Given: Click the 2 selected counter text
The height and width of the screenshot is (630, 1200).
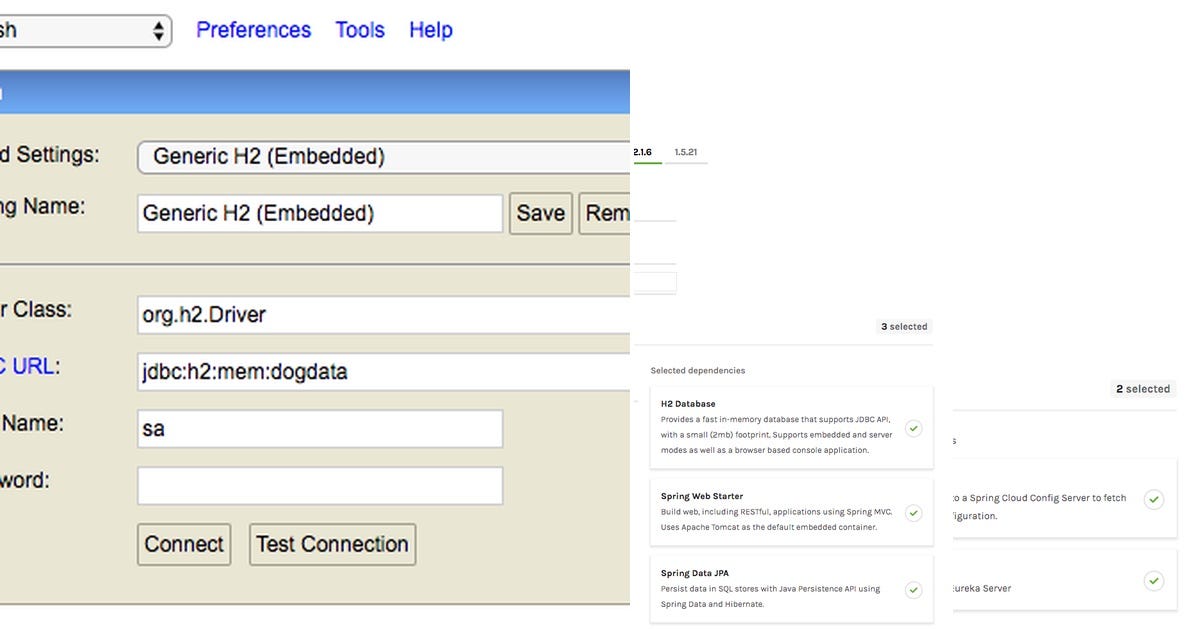Looking at the screenshot, I should (1143, 389).
